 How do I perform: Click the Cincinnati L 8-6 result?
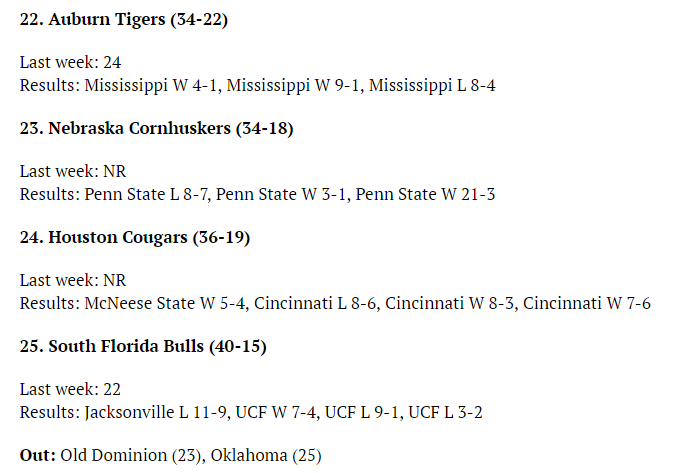316,303
